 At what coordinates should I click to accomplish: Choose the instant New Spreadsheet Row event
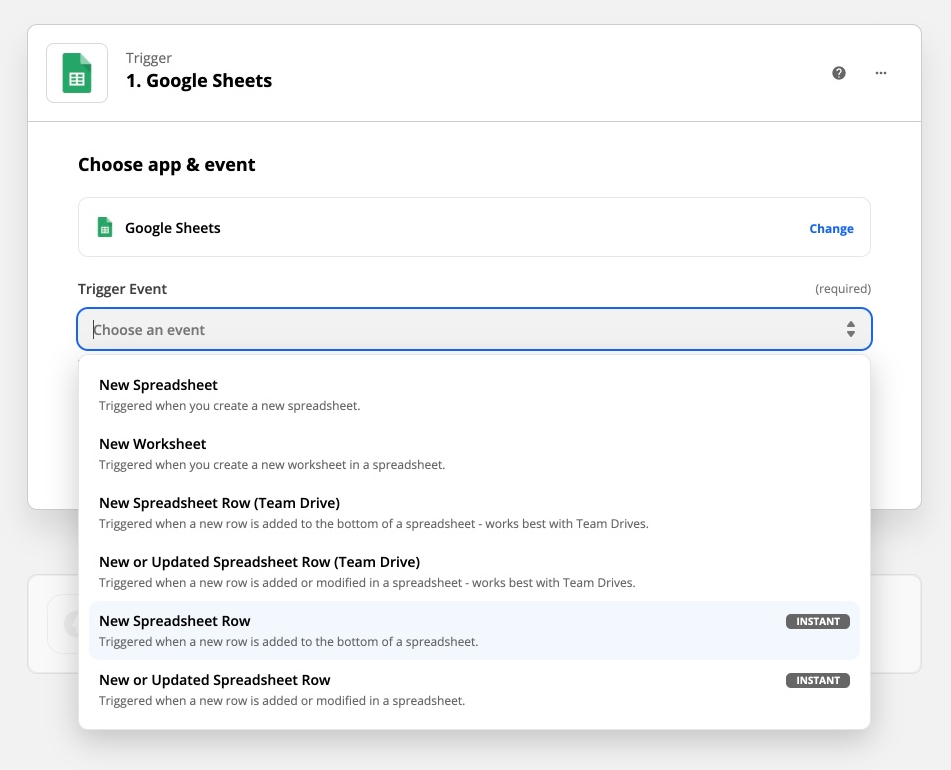coord(175,621)
